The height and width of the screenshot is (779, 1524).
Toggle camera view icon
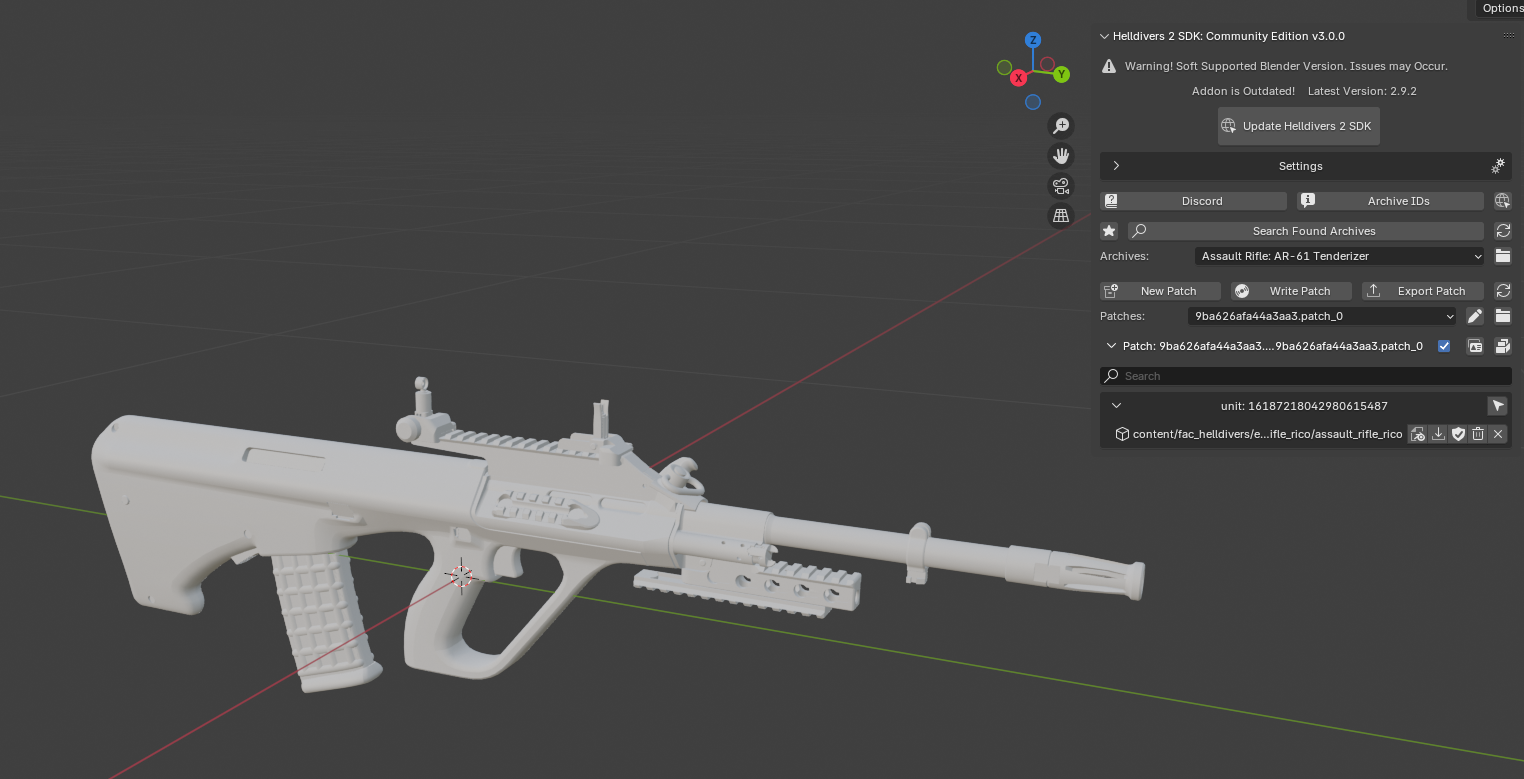pyautogui.click(x=1061, y=186)
